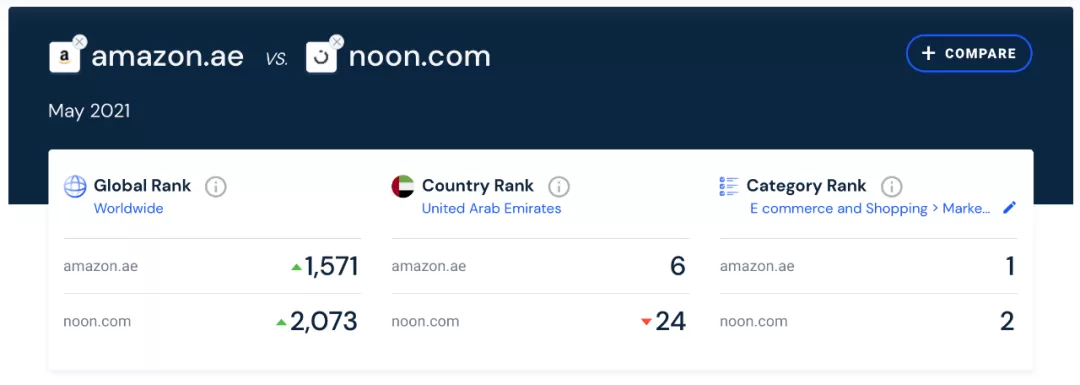Image resolution: width=1080 pixels, height=385 pixels.
Task: Click the globe icon beside Global Rank
Action: [x=75, y=186]
